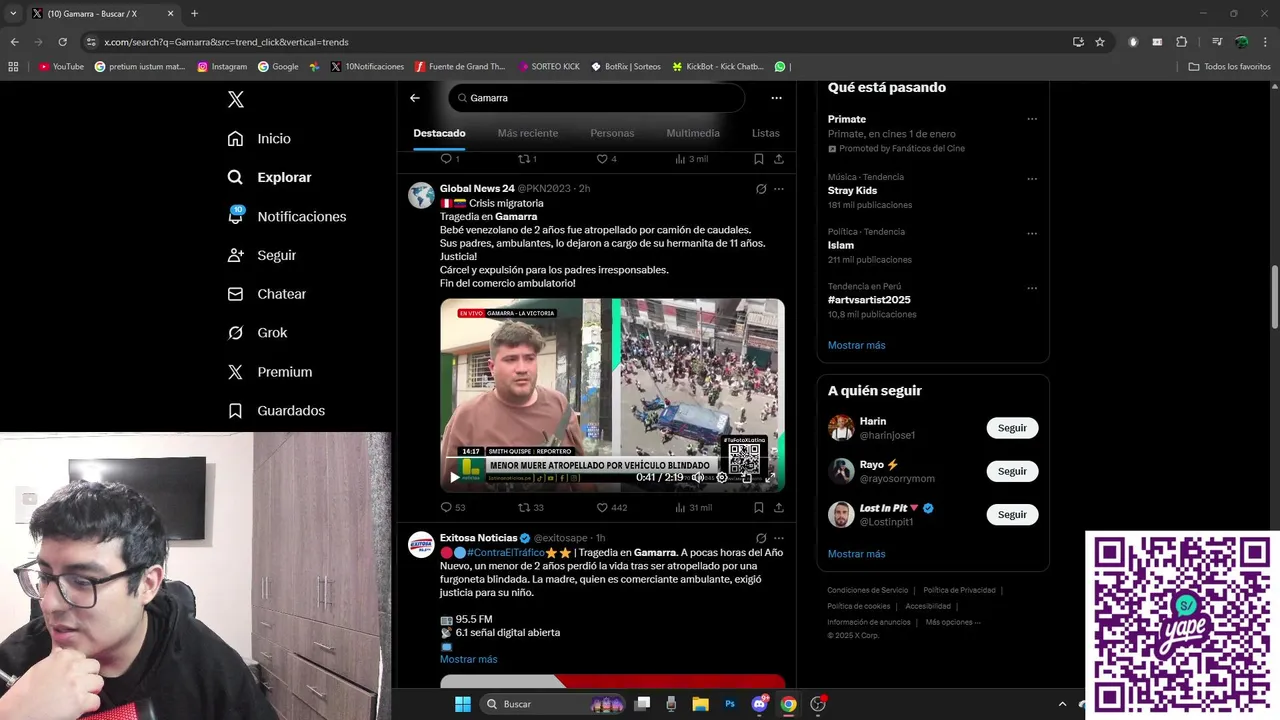Open options for the #artvsartist2025 trend
The image size is (1280, 720).
[1032, 288]
